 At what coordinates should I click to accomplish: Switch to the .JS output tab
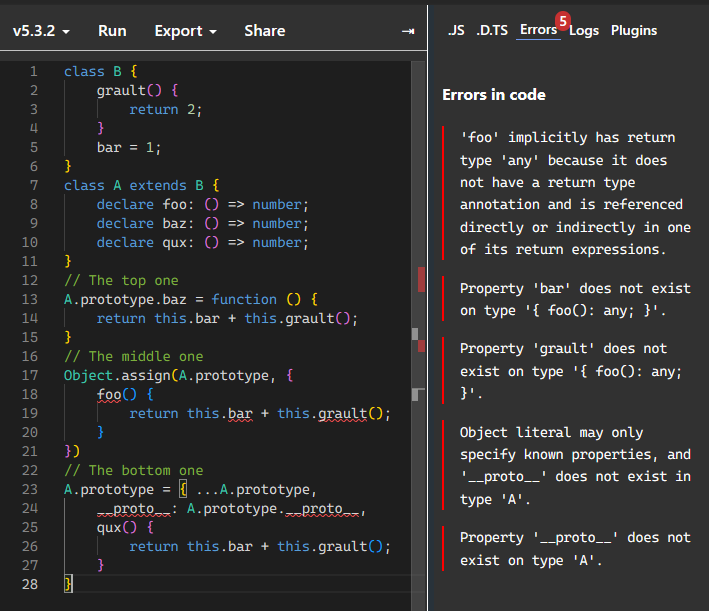point(455,30)
